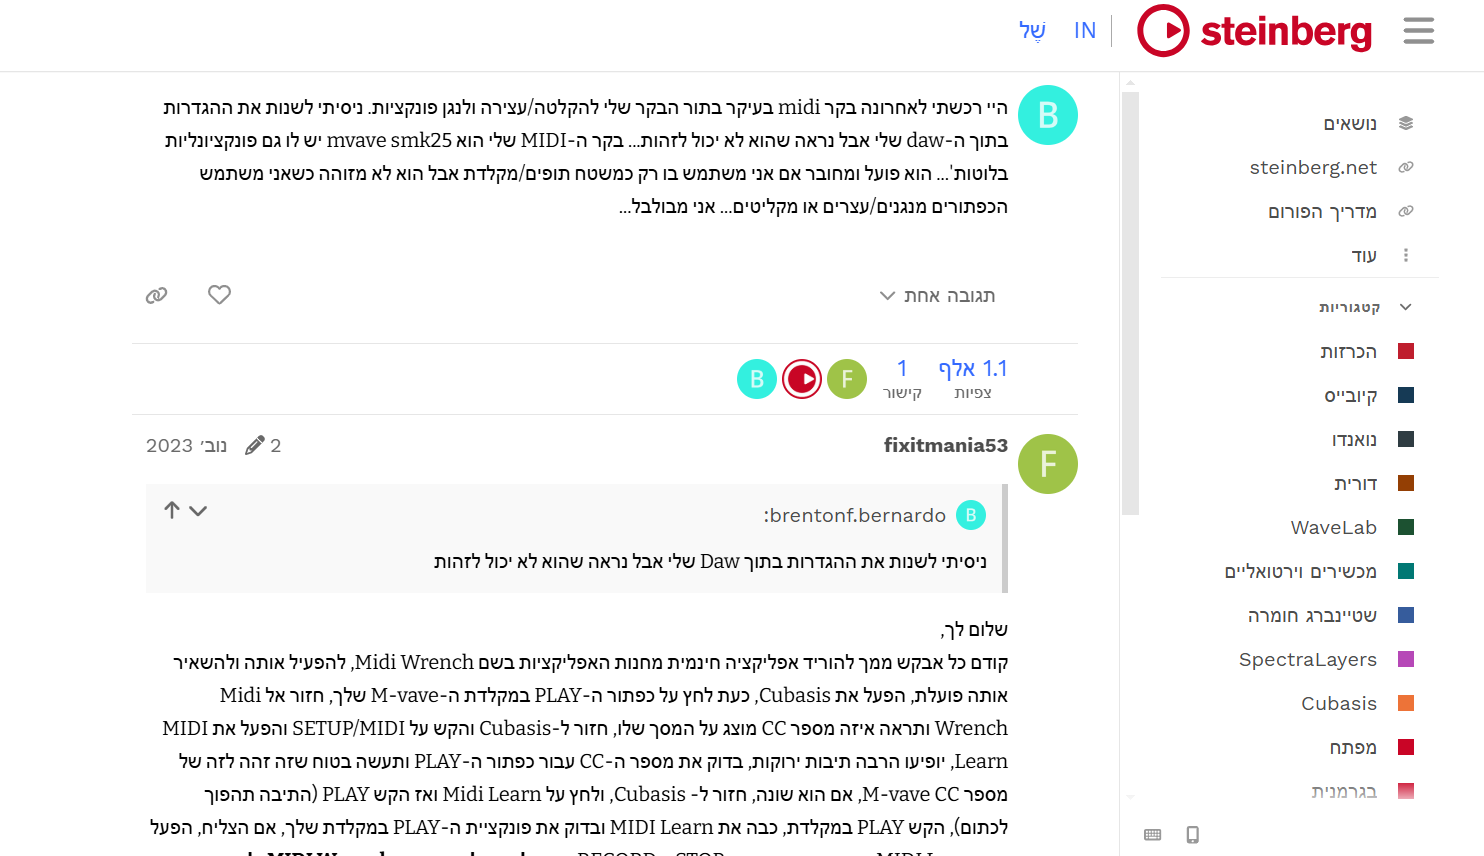The image size is (1484, 856).
Task: Open the SpectraLayers category
Action: (1308, 660)
